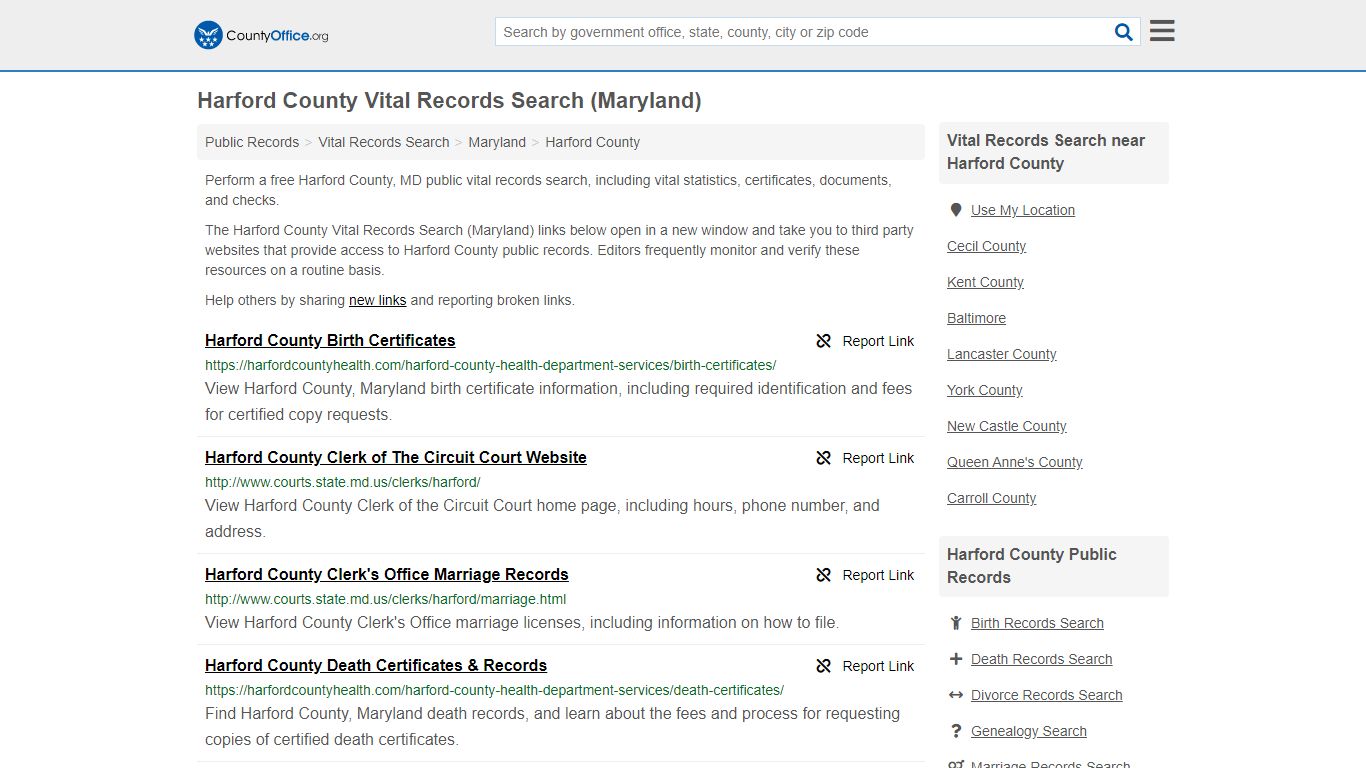
Task: Click 'Vital Records Search near Harford County' heading
Action: click(1046, 152)
